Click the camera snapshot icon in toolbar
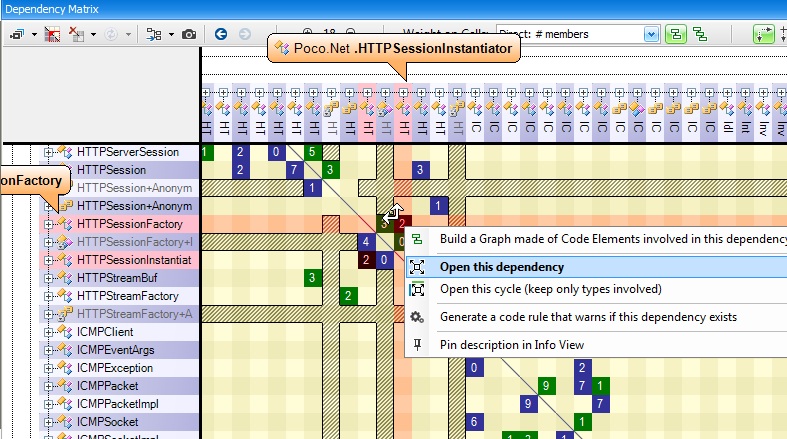 189,34
